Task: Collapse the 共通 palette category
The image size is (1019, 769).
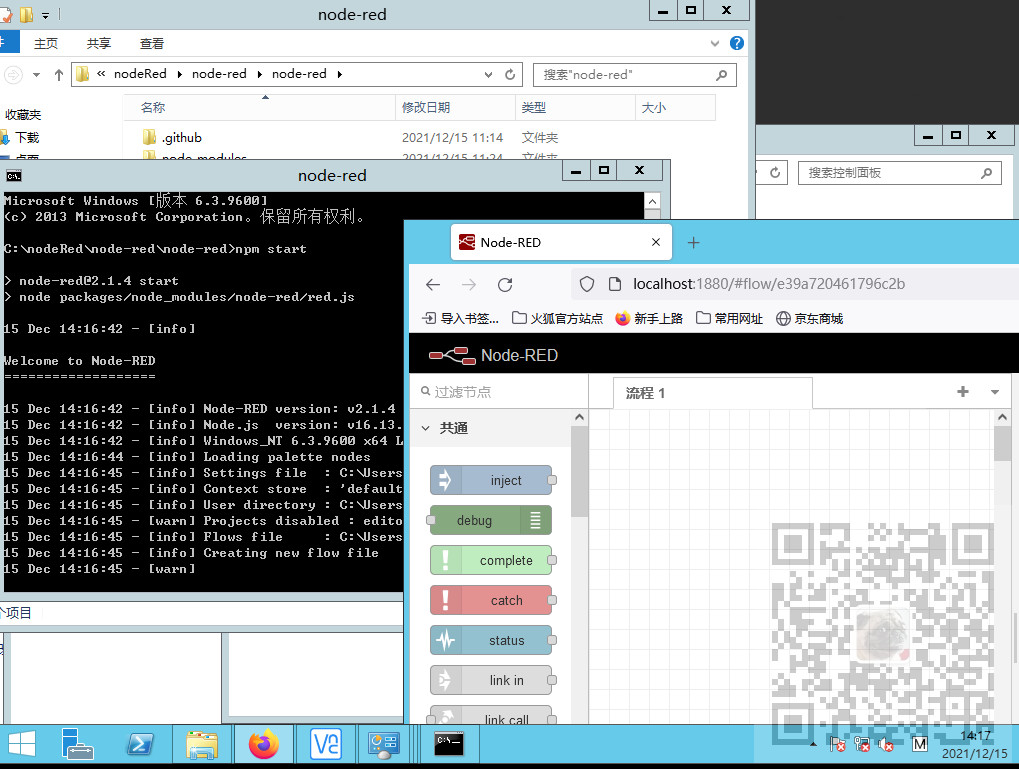Action: pyautogui.click(x=425, y=428)
